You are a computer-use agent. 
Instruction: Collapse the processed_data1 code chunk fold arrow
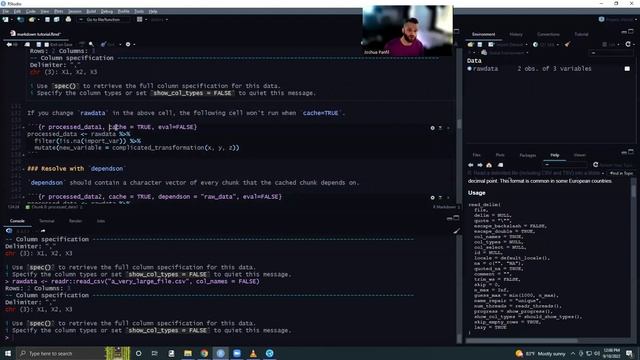[x=23, y=127]
